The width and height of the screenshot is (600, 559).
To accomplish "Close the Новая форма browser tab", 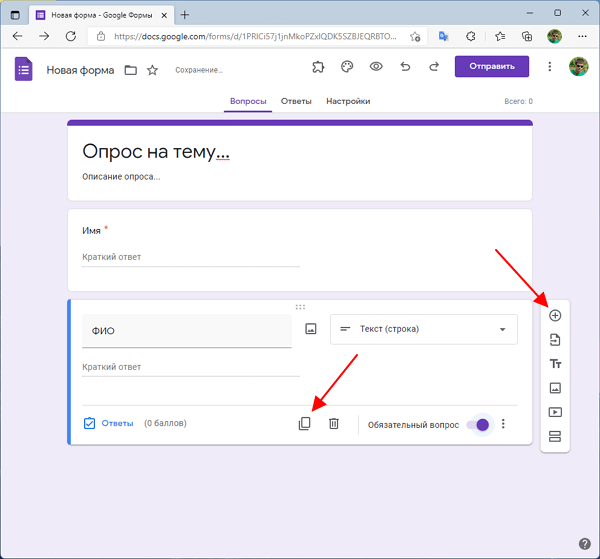I will coord(164,15).
